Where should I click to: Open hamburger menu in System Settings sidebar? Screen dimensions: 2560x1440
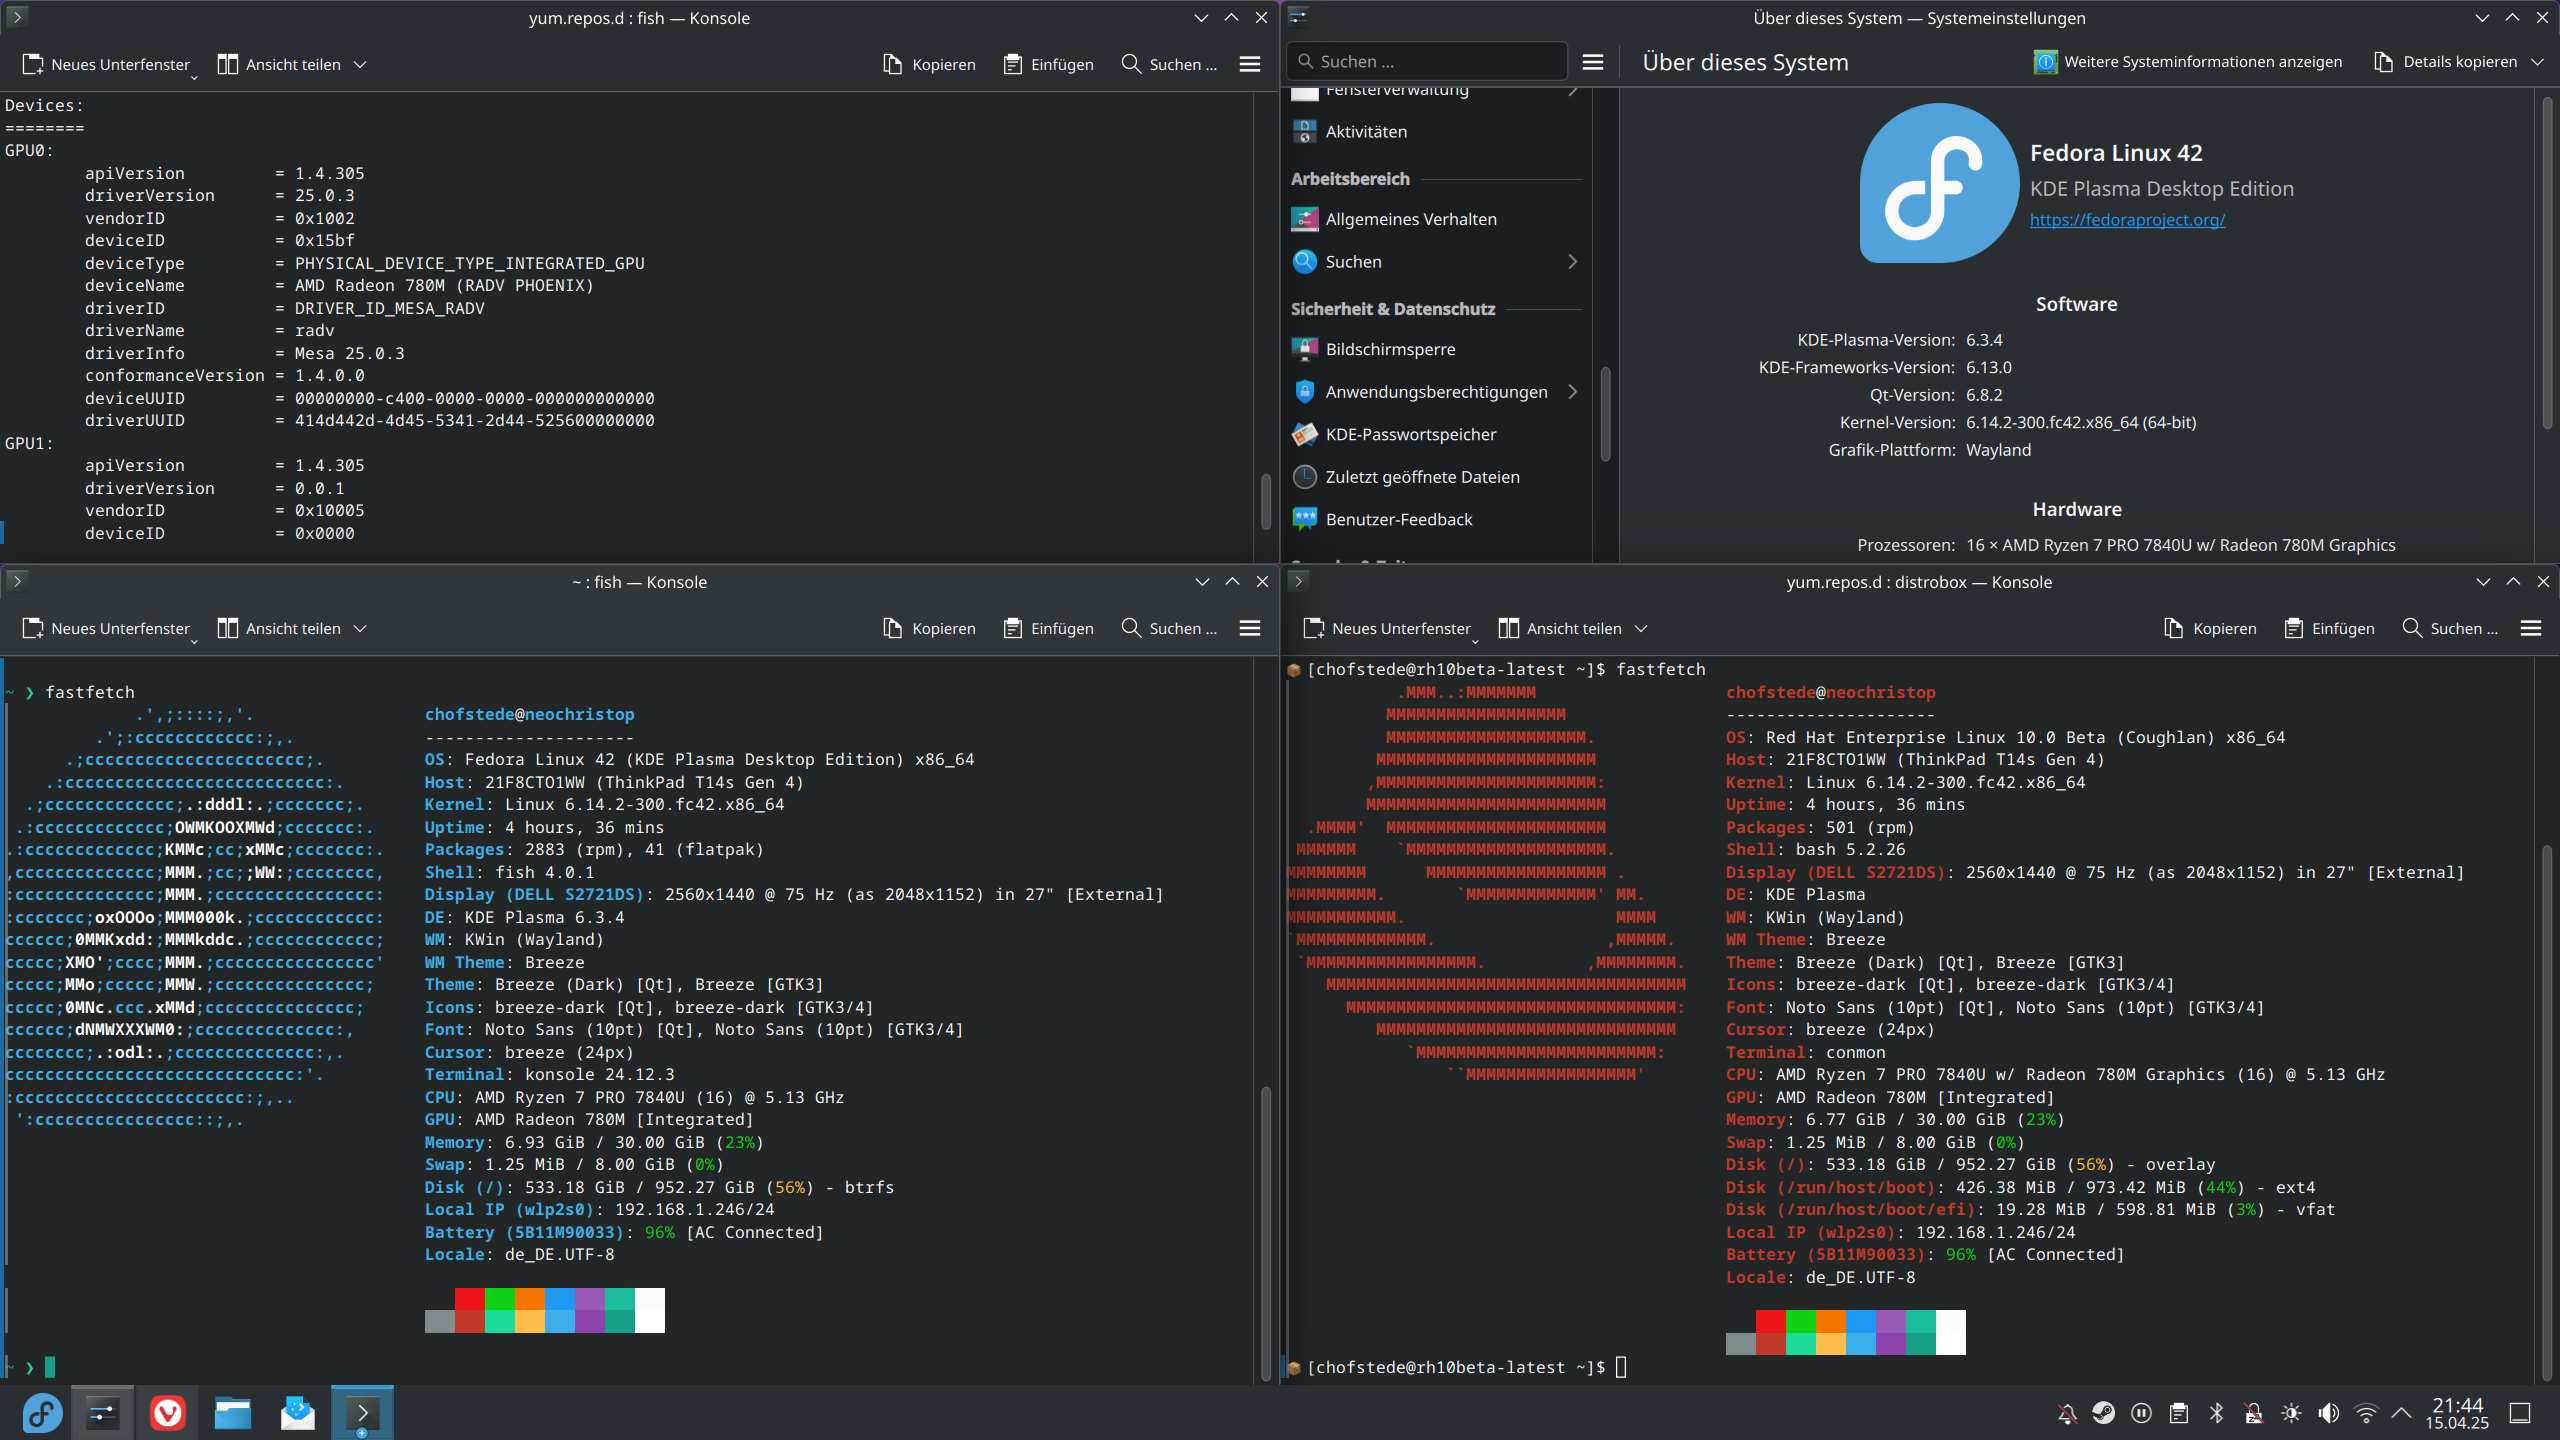[x=1593, y=62]
